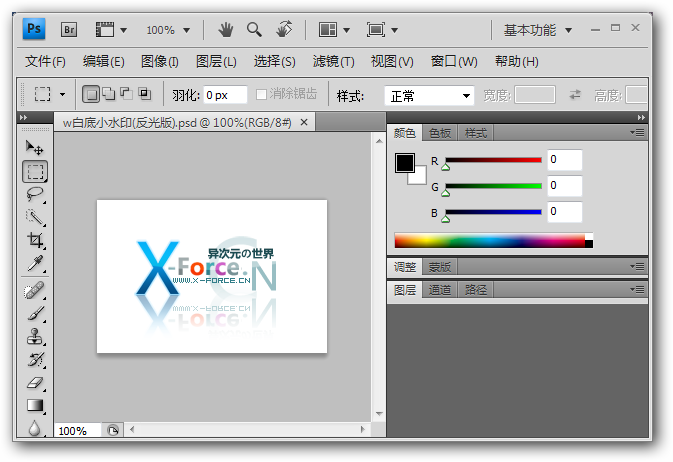Switch to the 蒙版 masks tab
This screenshot has height=462, width=673.
[440, 267]
